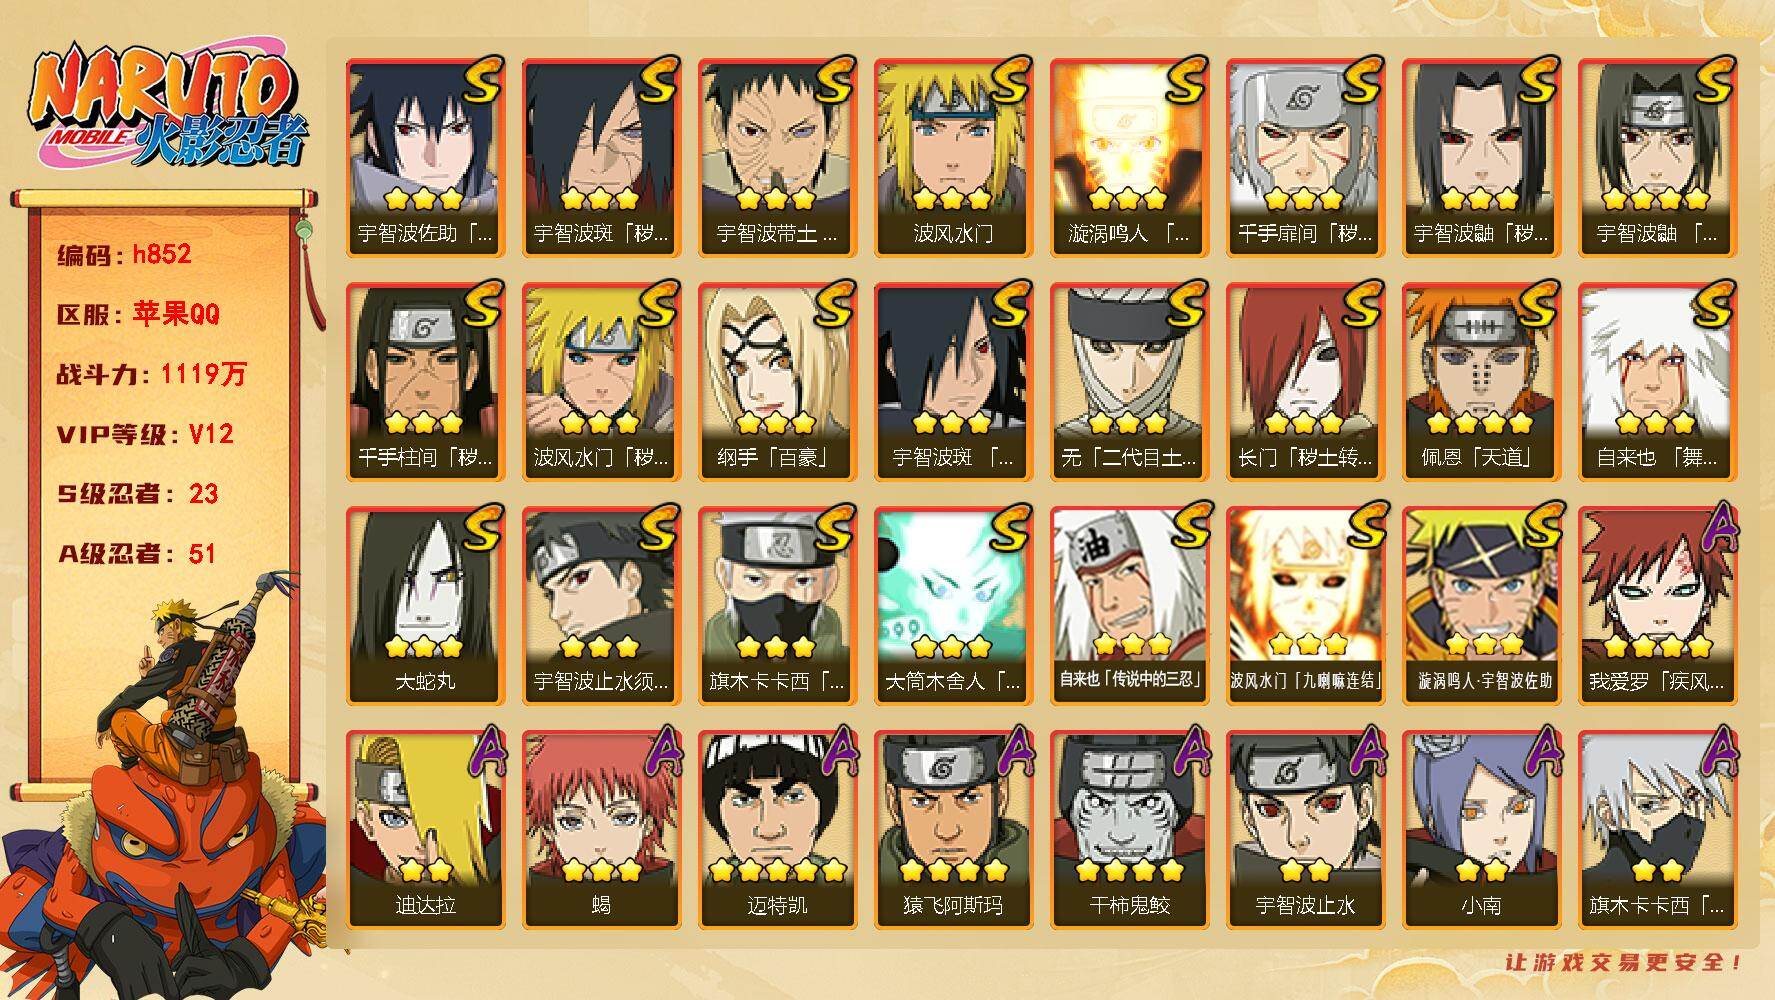Choose the 波风水门「九喇嘛连结」 card
1775x1000 pixels.
coord(1306,605)
